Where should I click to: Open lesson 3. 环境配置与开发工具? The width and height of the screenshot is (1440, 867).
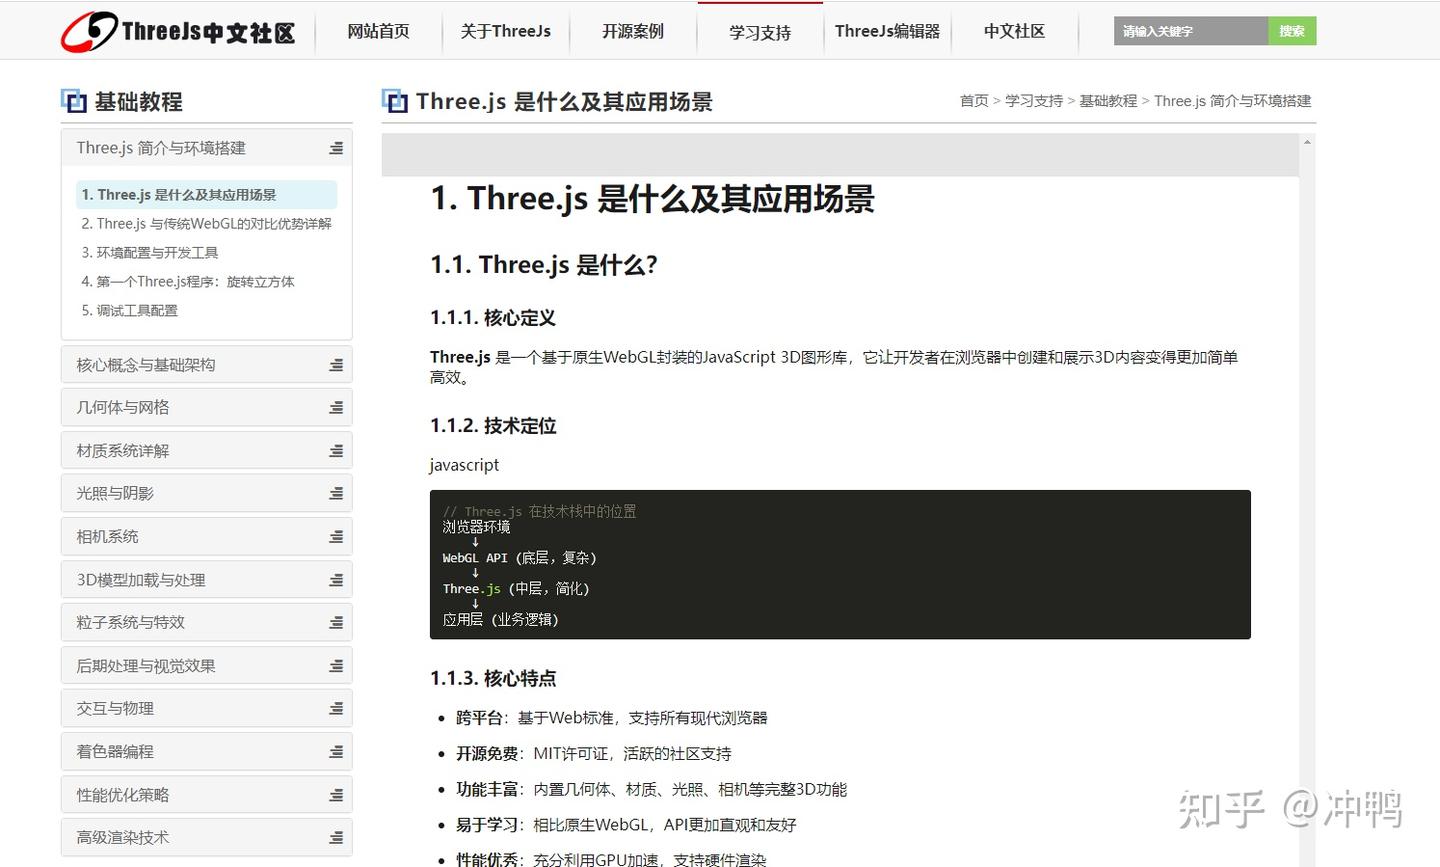click(150, 253)
